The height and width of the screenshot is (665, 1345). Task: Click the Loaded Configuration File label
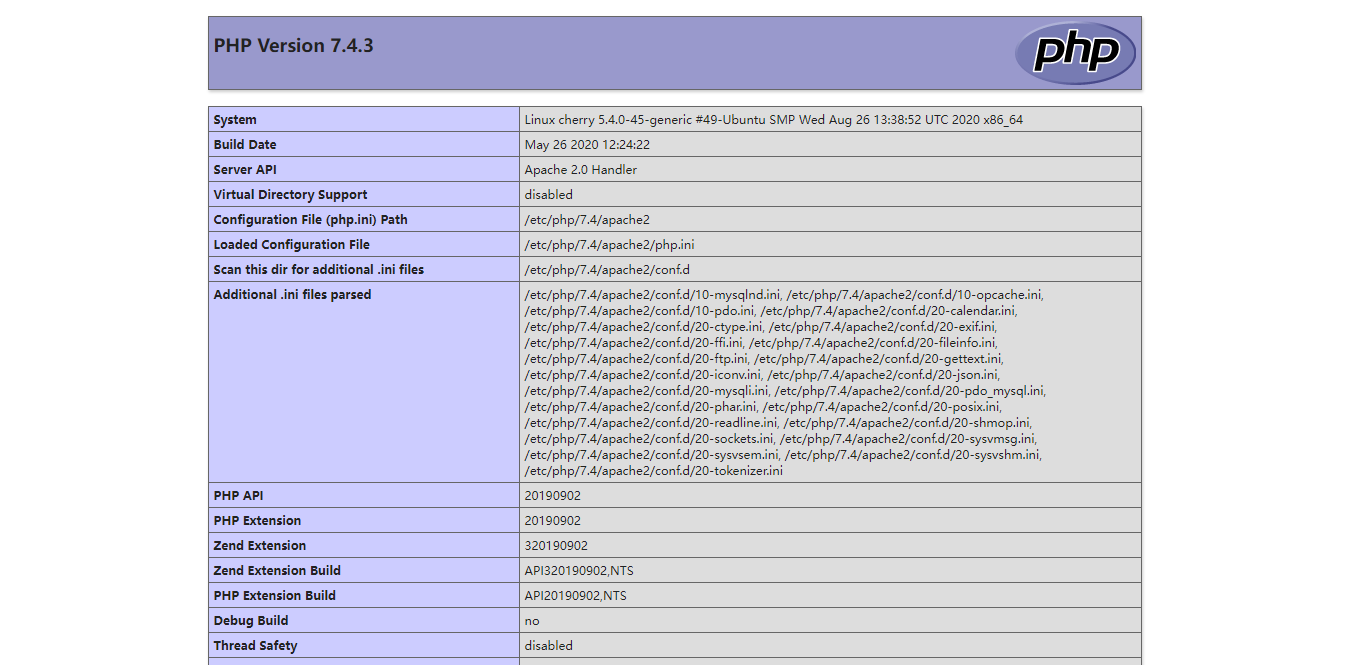[x=292, y=245]
